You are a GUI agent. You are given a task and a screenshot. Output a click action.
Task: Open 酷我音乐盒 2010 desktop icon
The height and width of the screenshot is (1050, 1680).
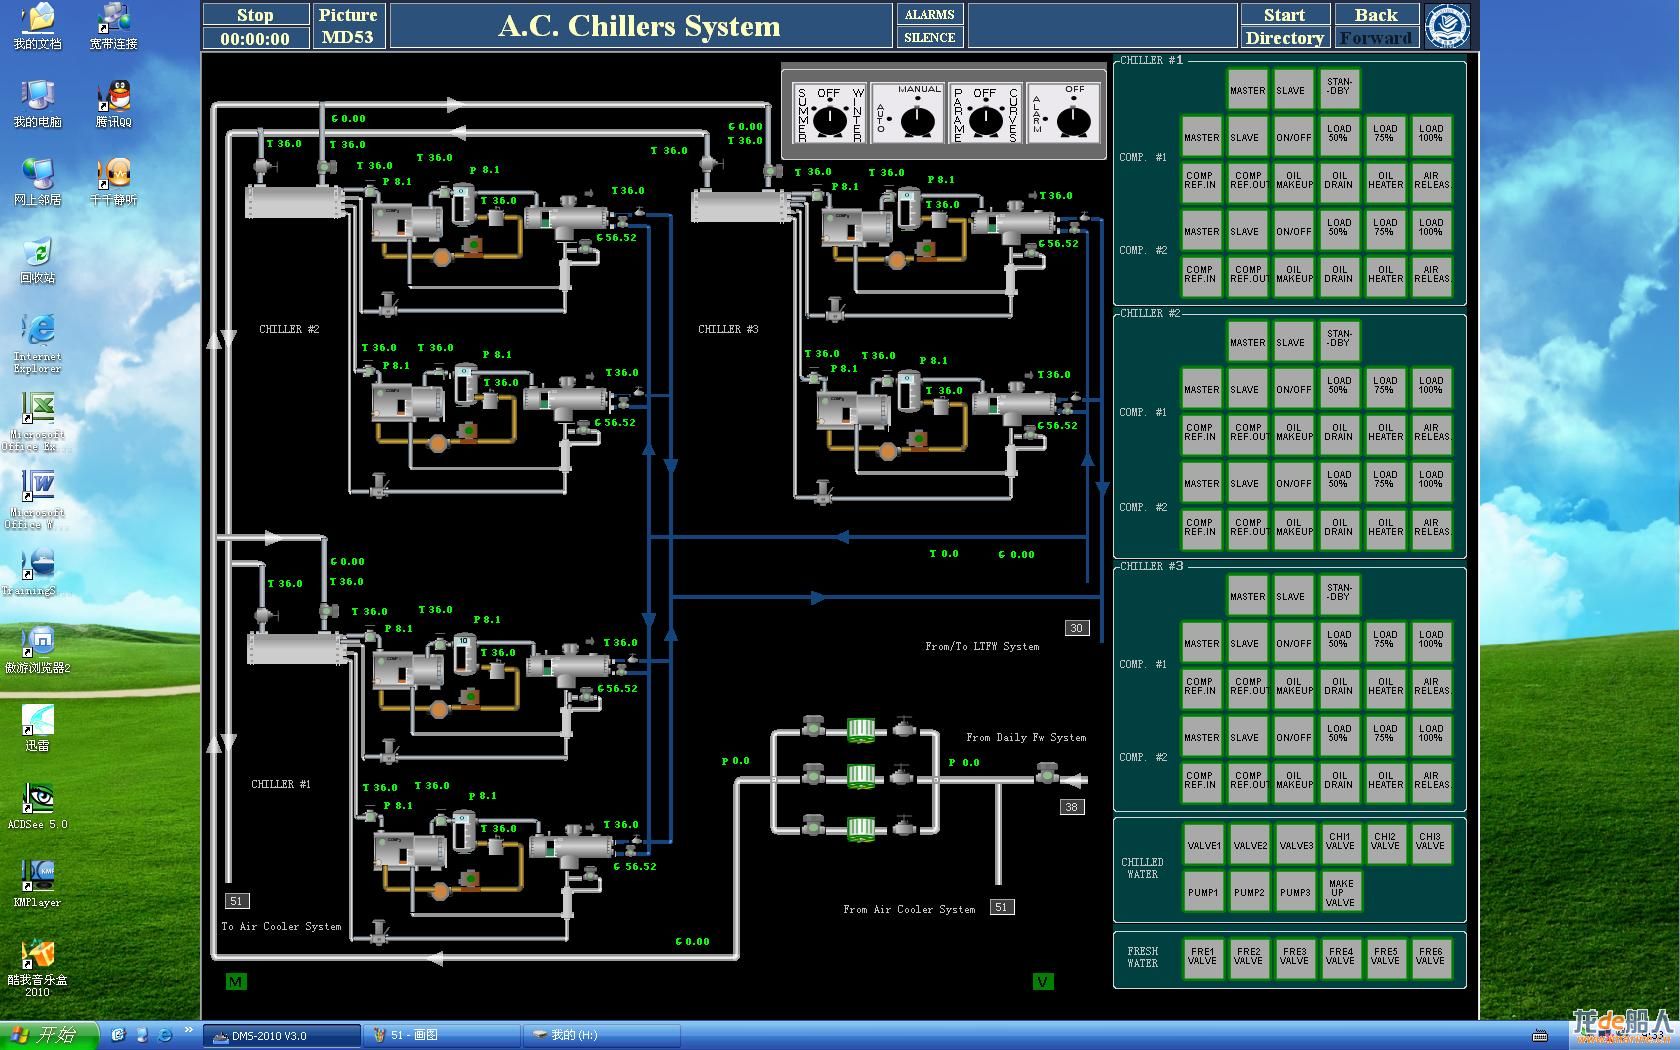(37, 967)
